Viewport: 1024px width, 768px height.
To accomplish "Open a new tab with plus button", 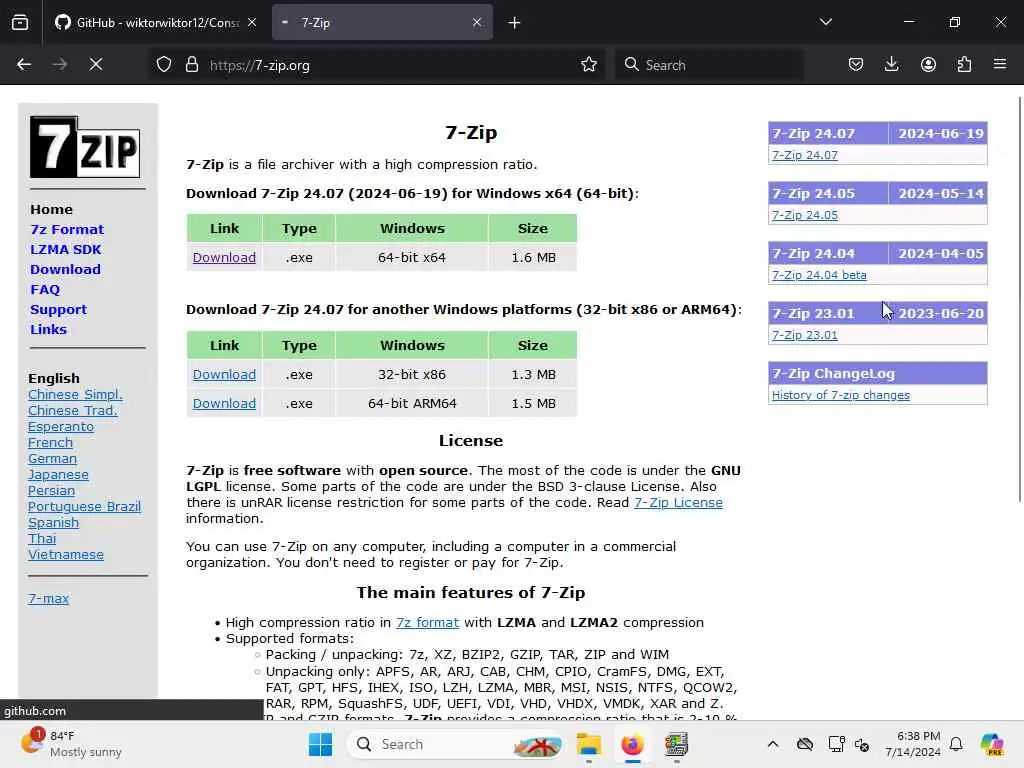I will (x=515, y=23).
